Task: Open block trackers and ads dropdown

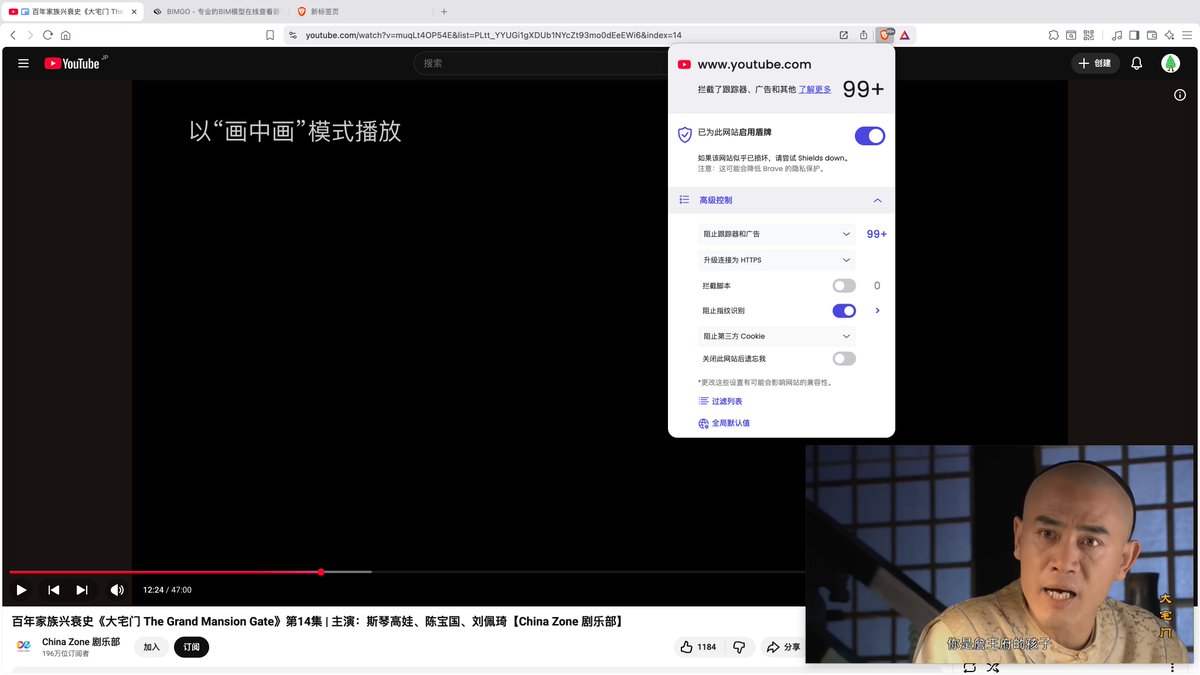Action: (777, 234)
